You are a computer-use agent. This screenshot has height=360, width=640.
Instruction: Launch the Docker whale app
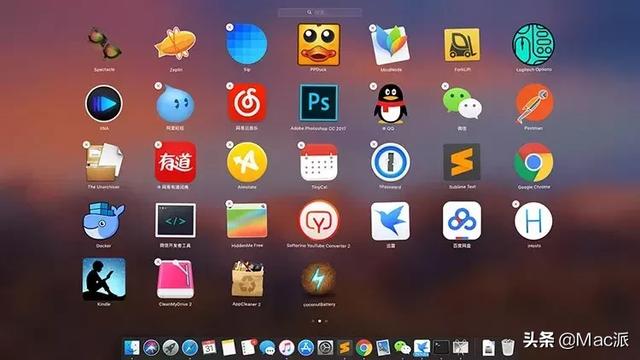(x=104, y=221)
